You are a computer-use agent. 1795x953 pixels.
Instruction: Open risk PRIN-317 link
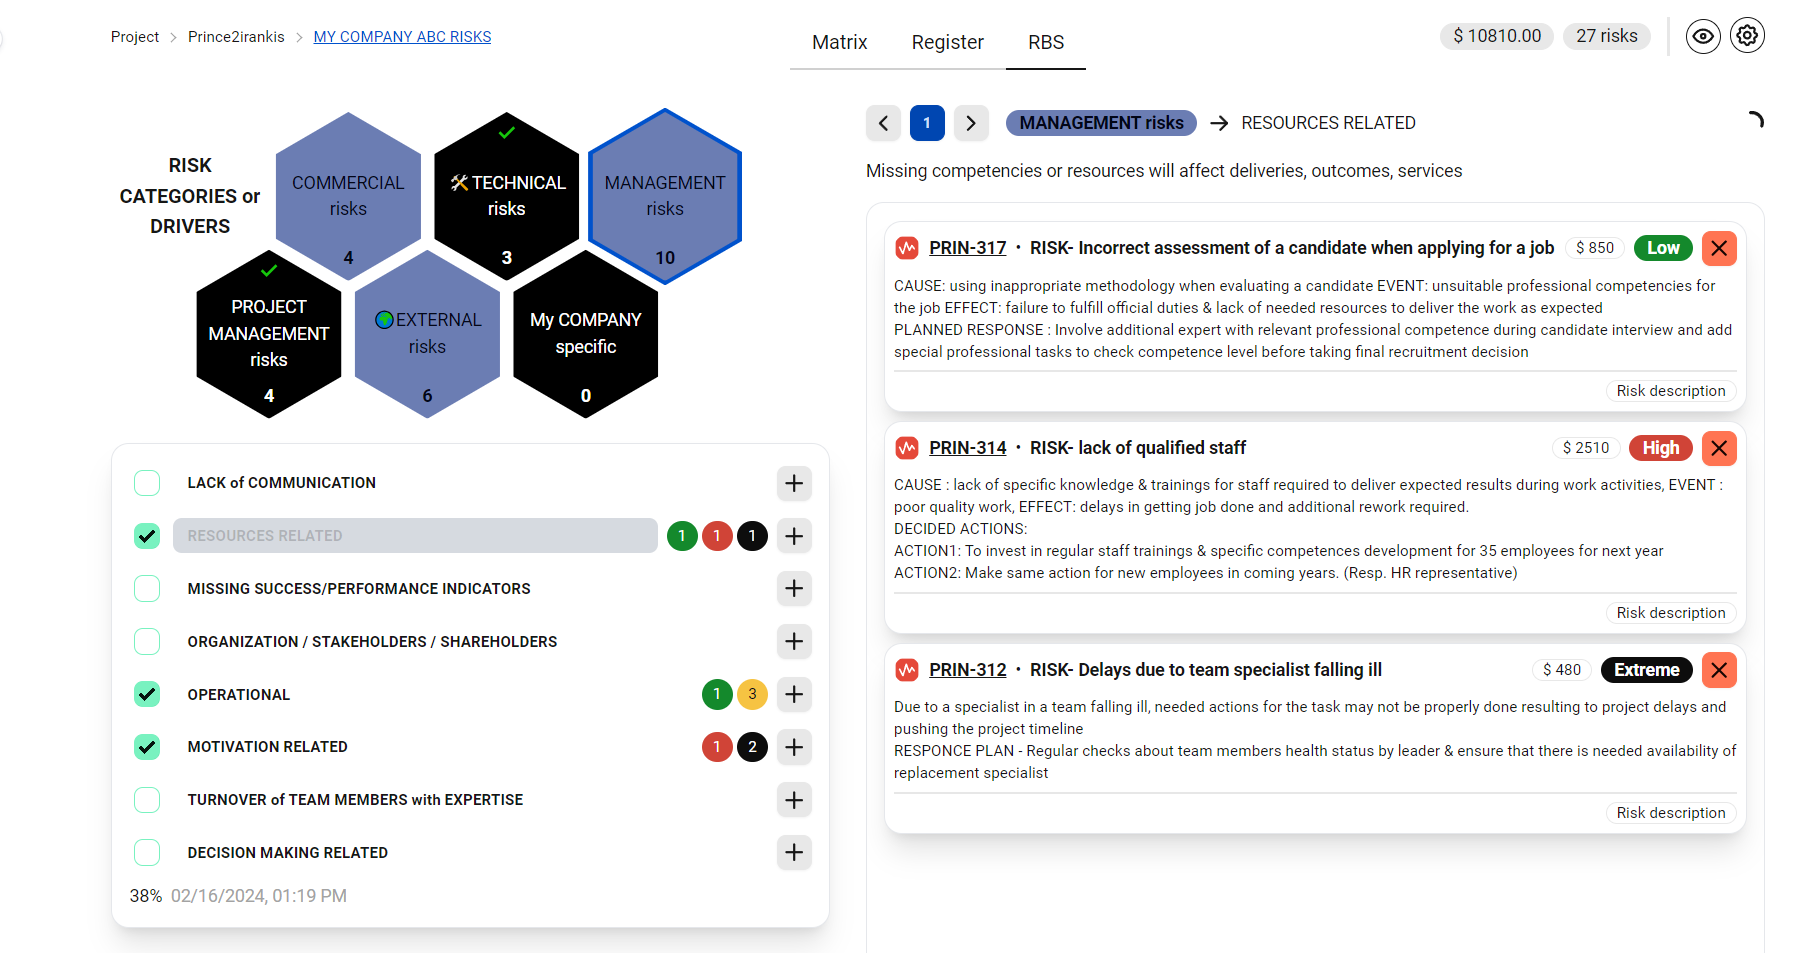click(967, 248)
